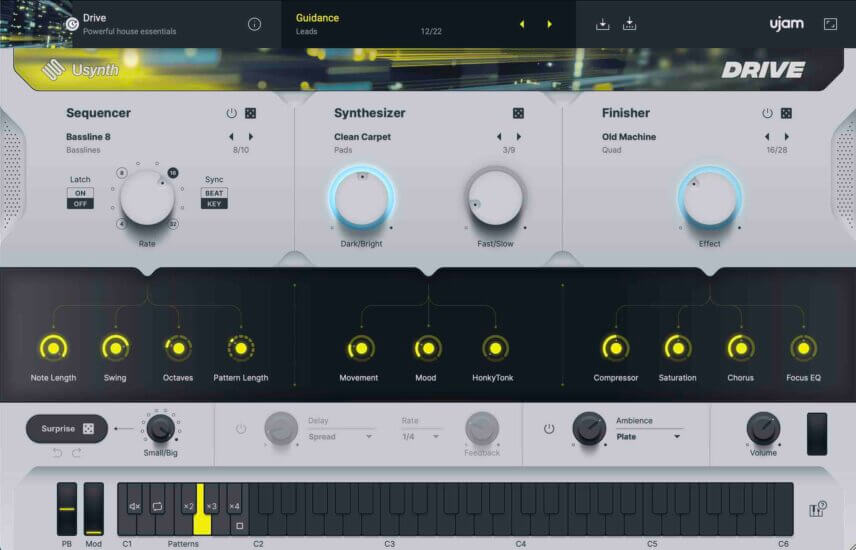This screenshot has height=550, width=856.
Task: Click the Octaves knob
Action: [178, 348]
